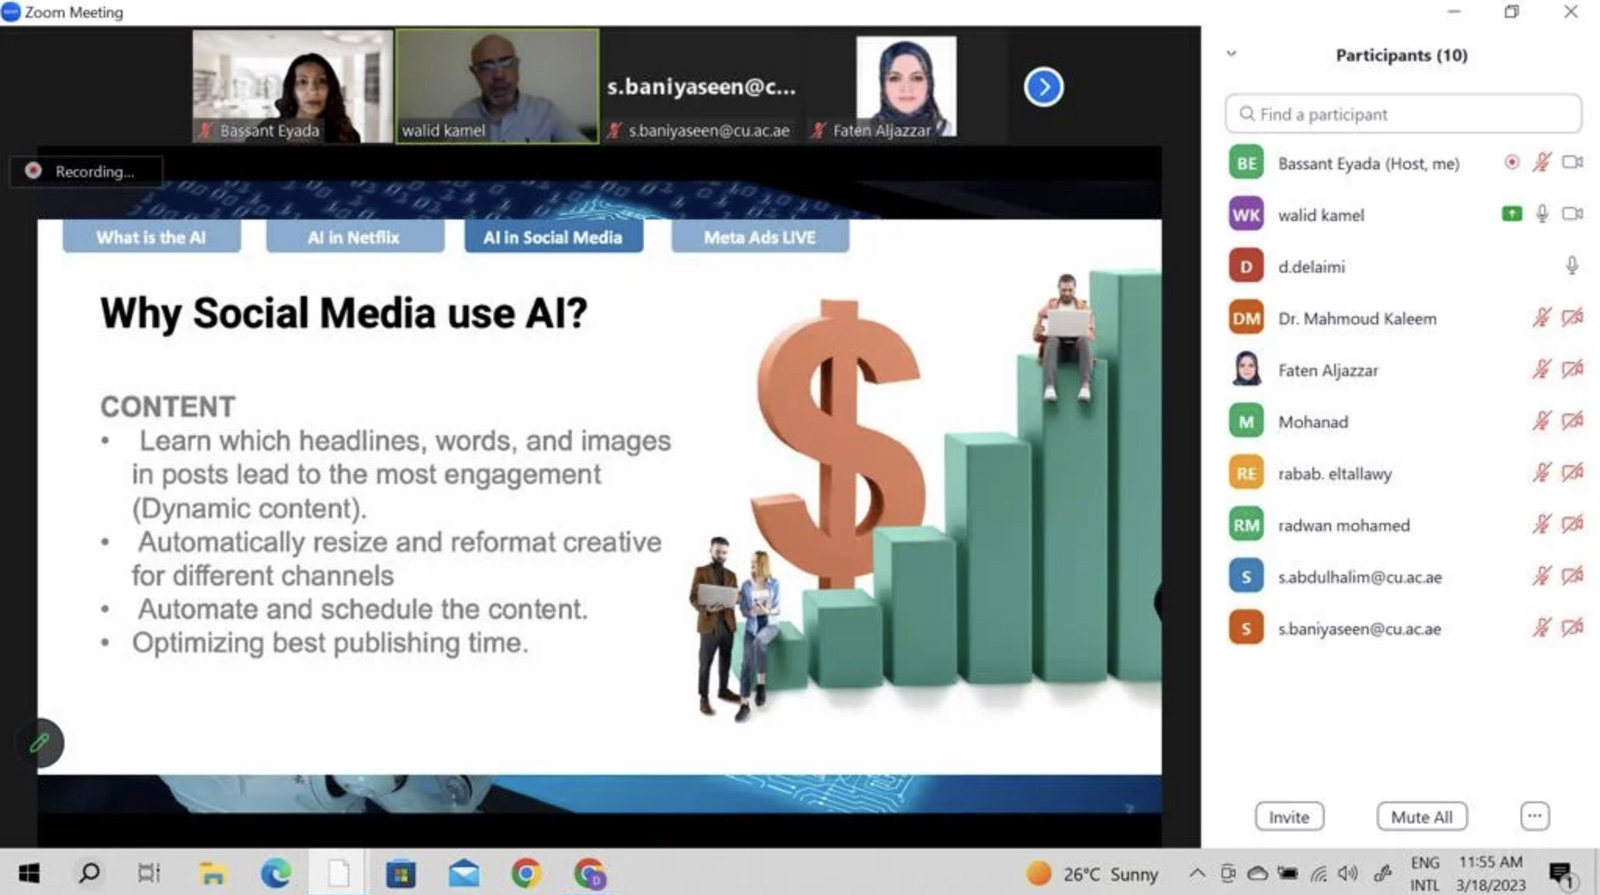Screen dimensions: 1600x895
Task: Click Mohanad's camera-off icon
Action: pos(1572,421)
